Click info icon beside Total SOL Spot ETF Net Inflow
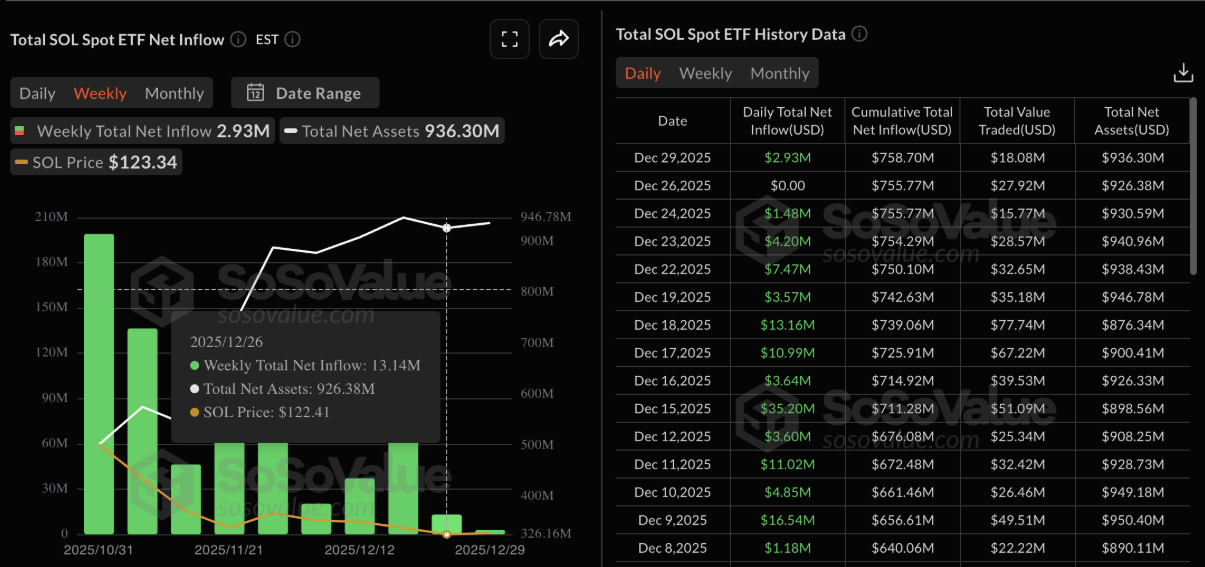Screen dimensions: 1205x567 238,40
